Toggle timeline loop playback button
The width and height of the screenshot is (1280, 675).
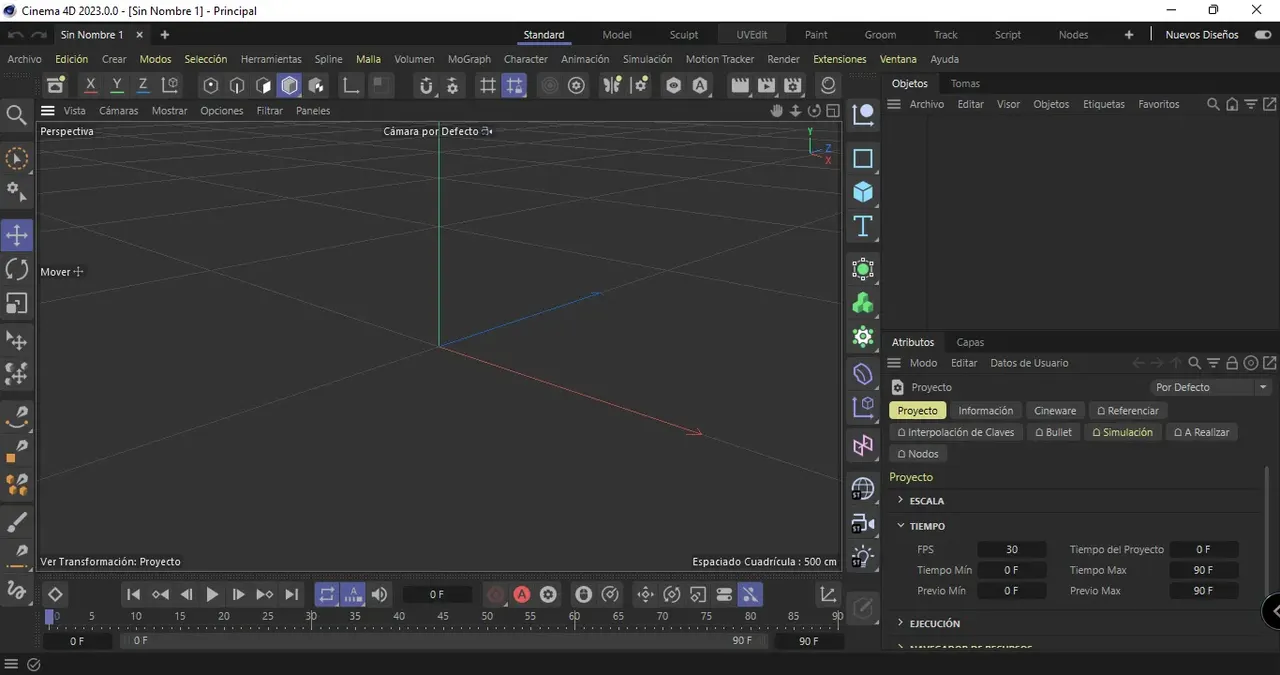pos(327,595)
